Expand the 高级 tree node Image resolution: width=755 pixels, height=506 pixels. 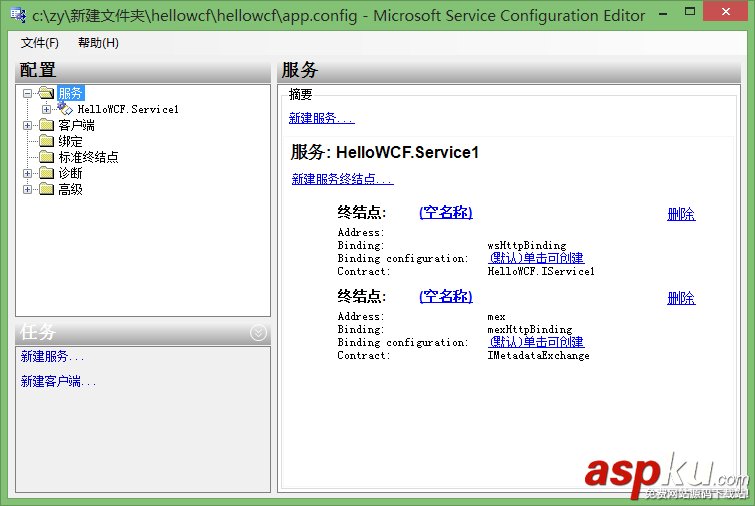point(27,190)
